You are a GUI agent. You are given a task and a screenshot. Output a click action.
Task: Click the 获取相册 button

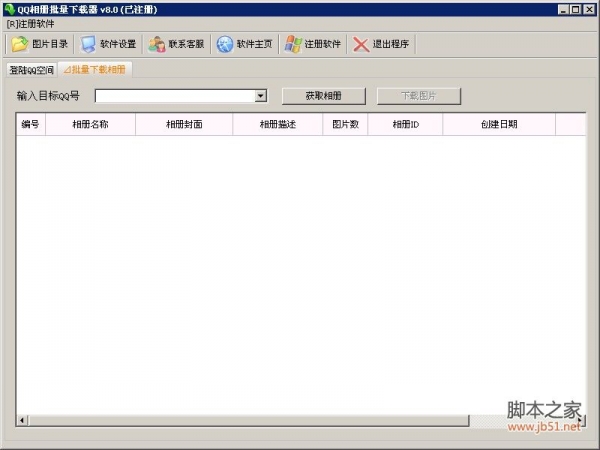(x=324, y=96)
